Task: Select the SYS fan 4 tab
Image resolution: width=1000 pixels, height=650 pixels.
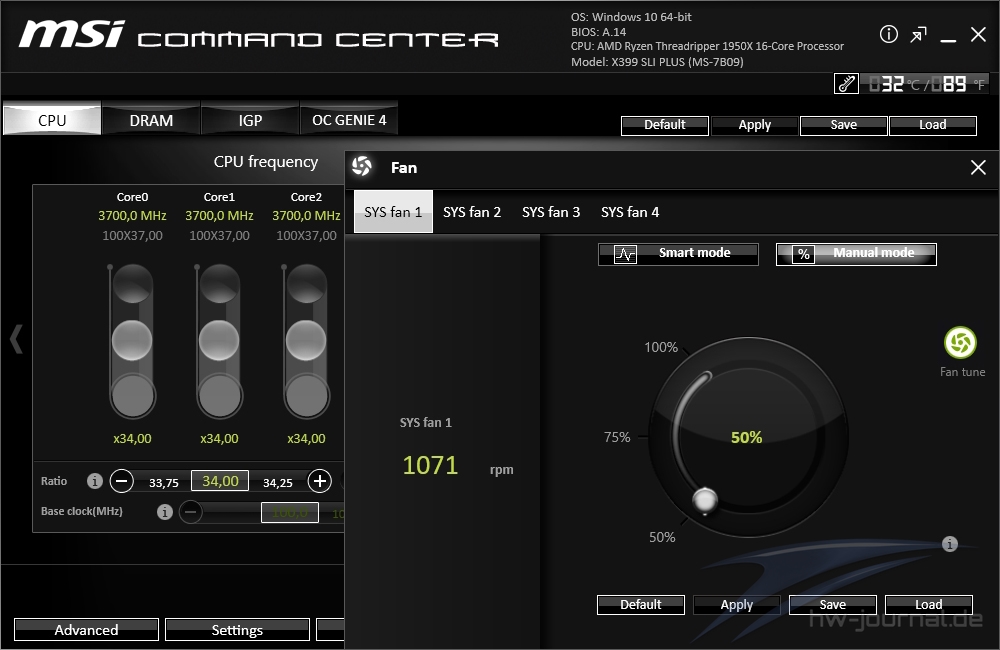Action: pyautogui.click(x=630, y=212)
